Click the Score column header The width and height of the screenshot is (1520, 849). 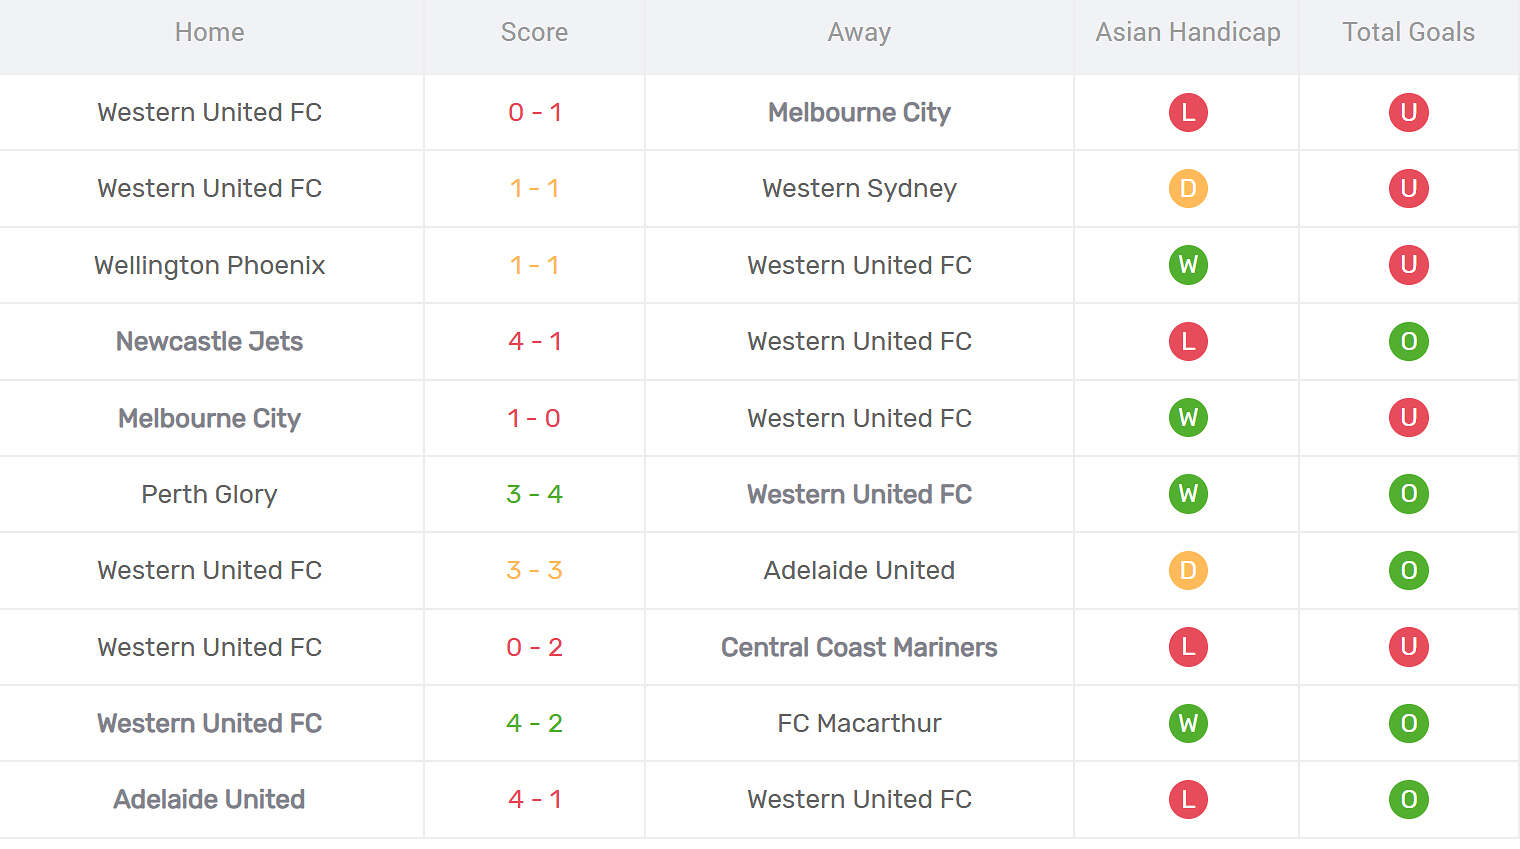click(x=534, y=32)
